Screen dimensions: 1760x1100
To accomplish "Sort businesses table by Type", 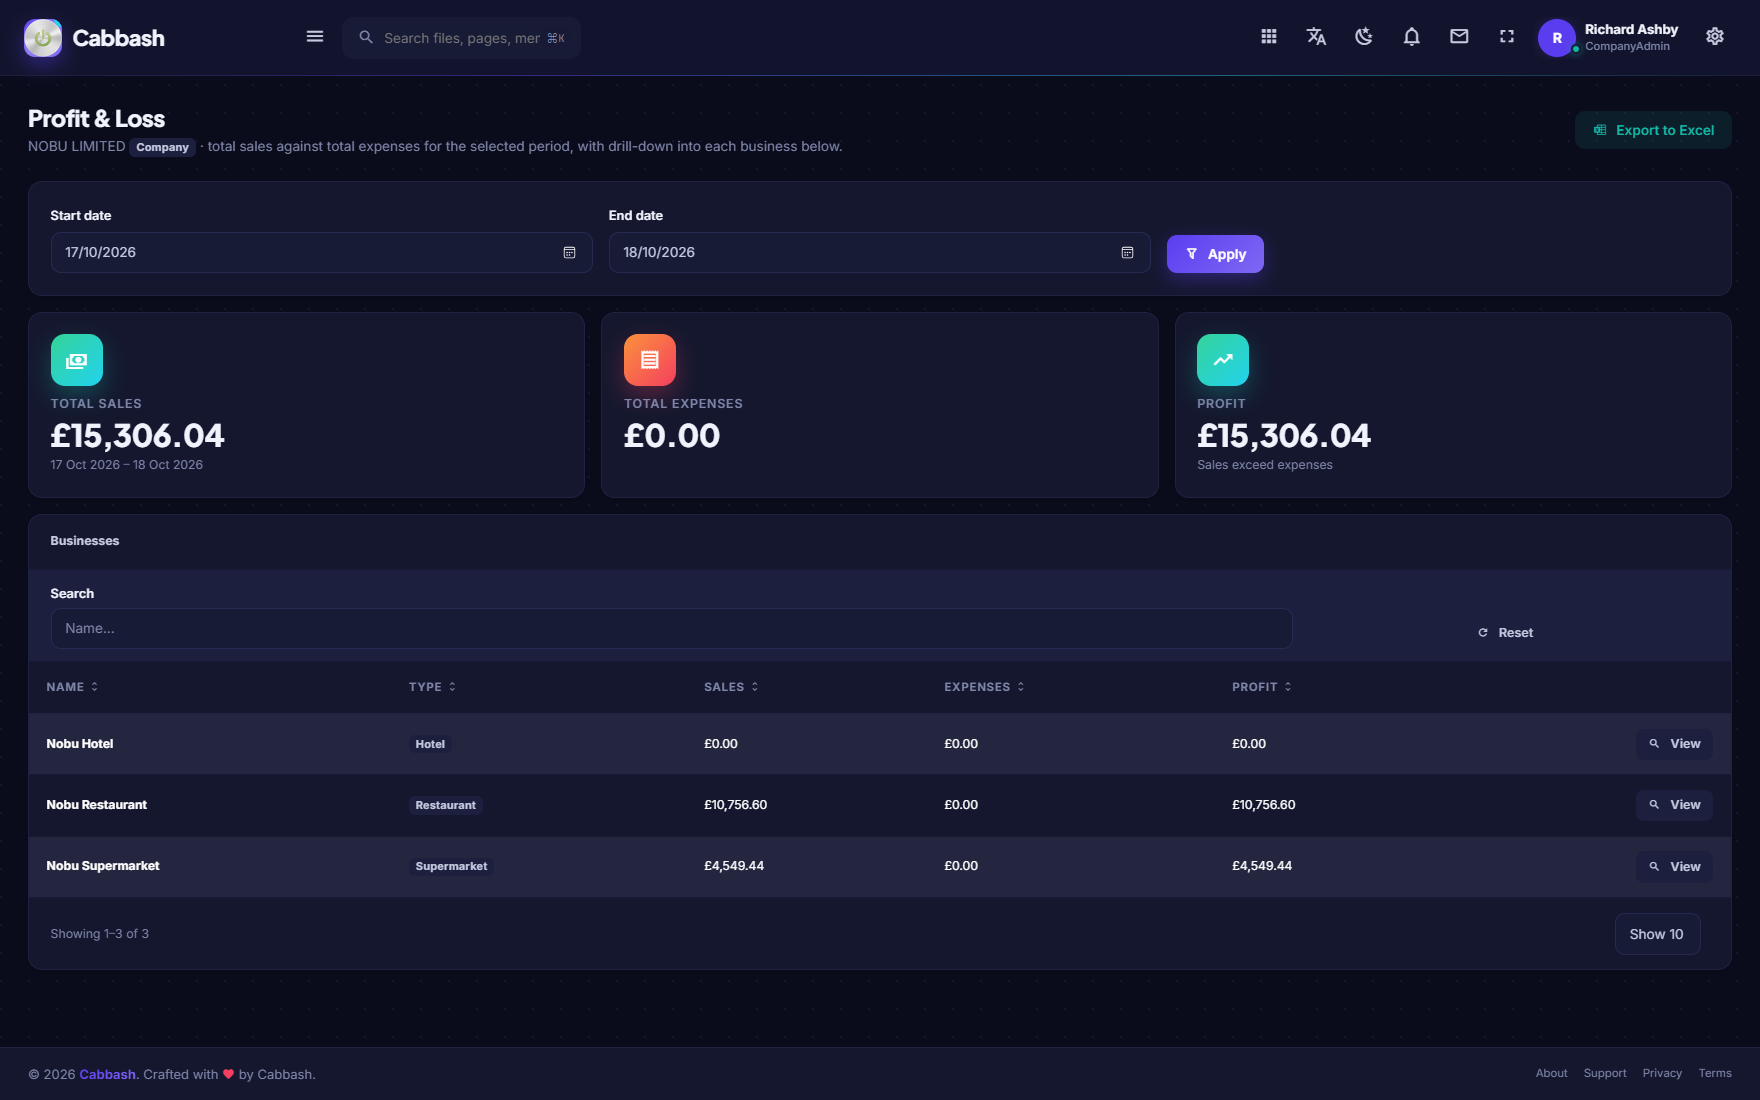I will [432, 687].
